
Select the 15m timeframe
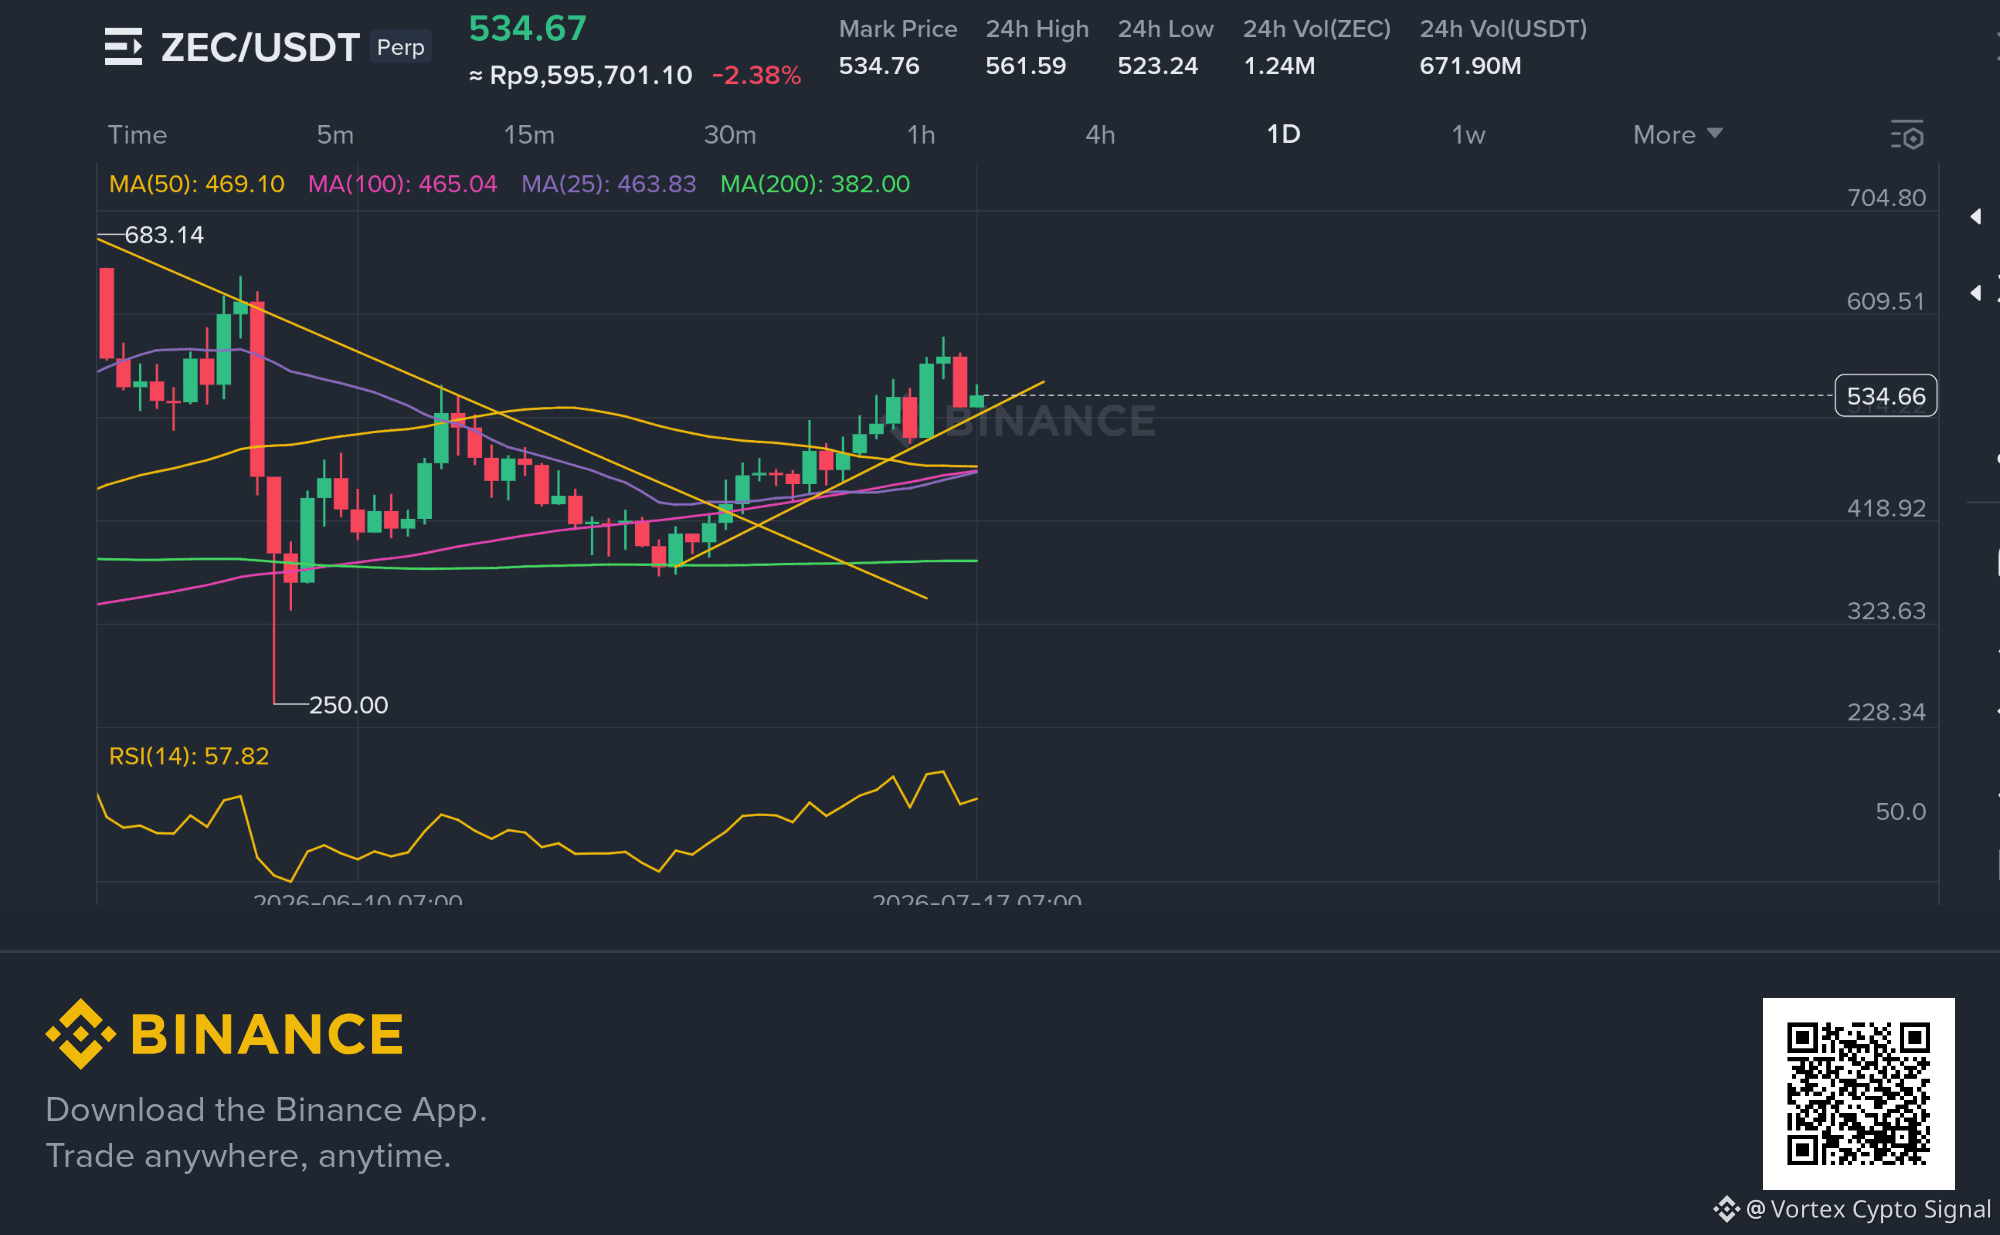pyautogui.click(x=529, y=135)
